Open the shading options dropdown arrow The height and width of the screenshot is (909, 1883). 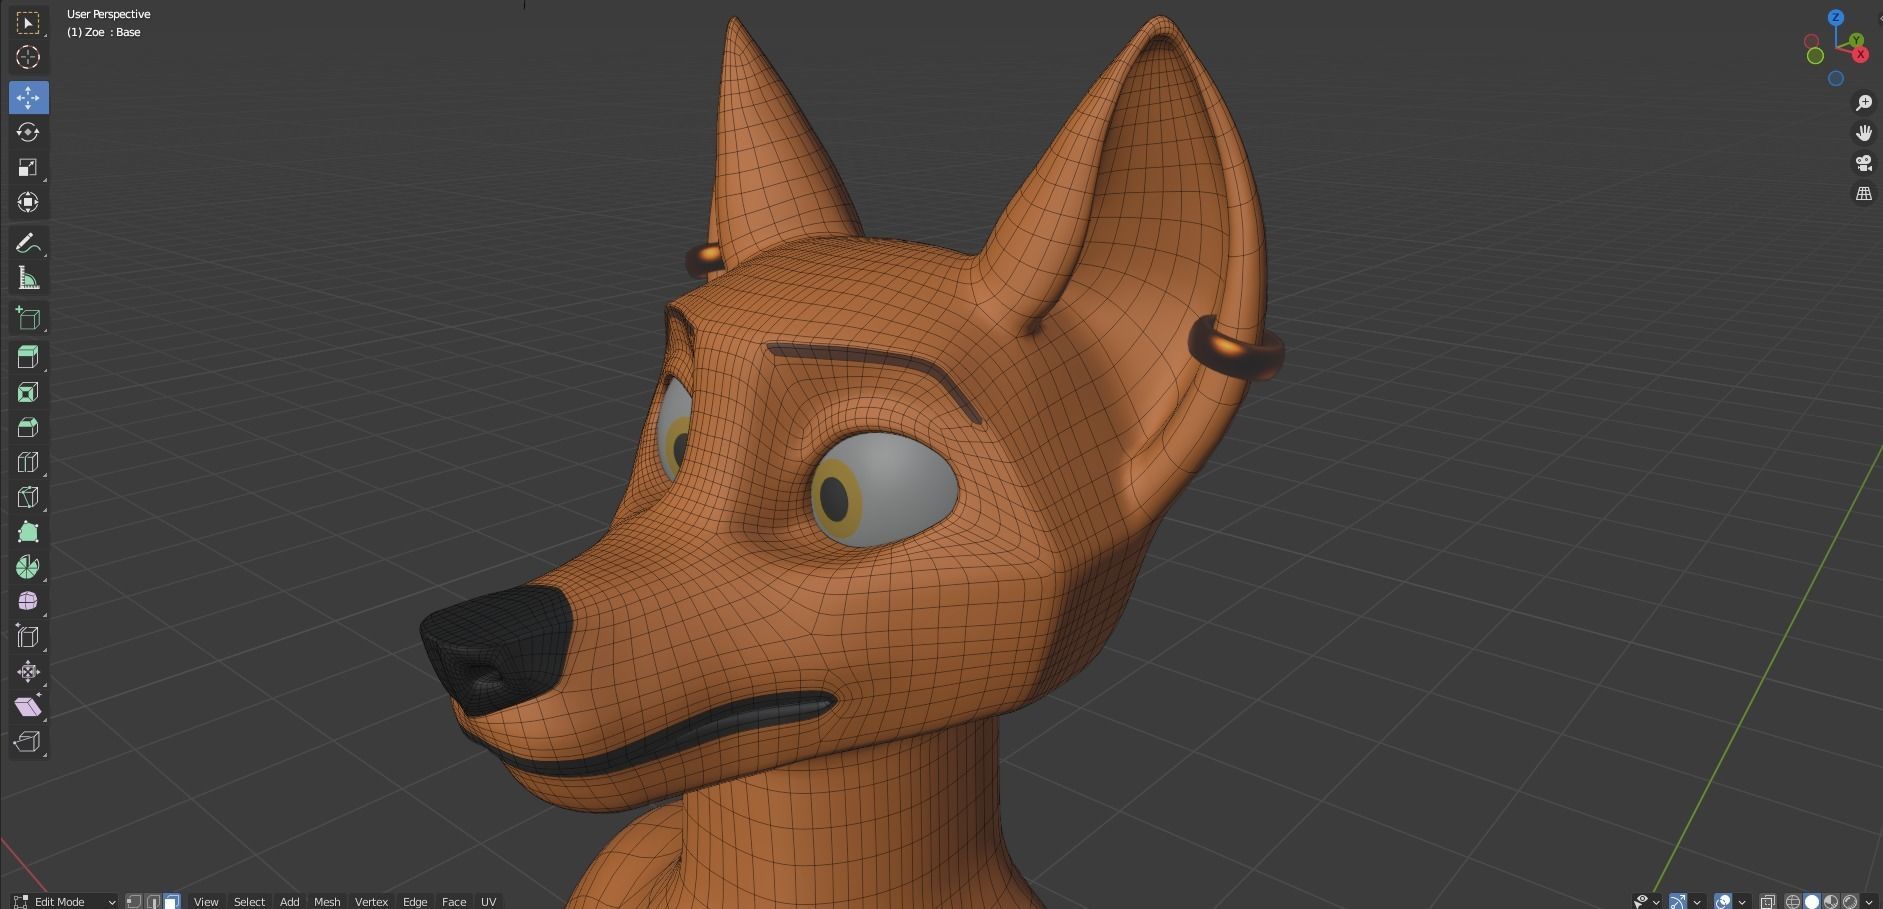pyautogui.click(x=1869, y=902)
